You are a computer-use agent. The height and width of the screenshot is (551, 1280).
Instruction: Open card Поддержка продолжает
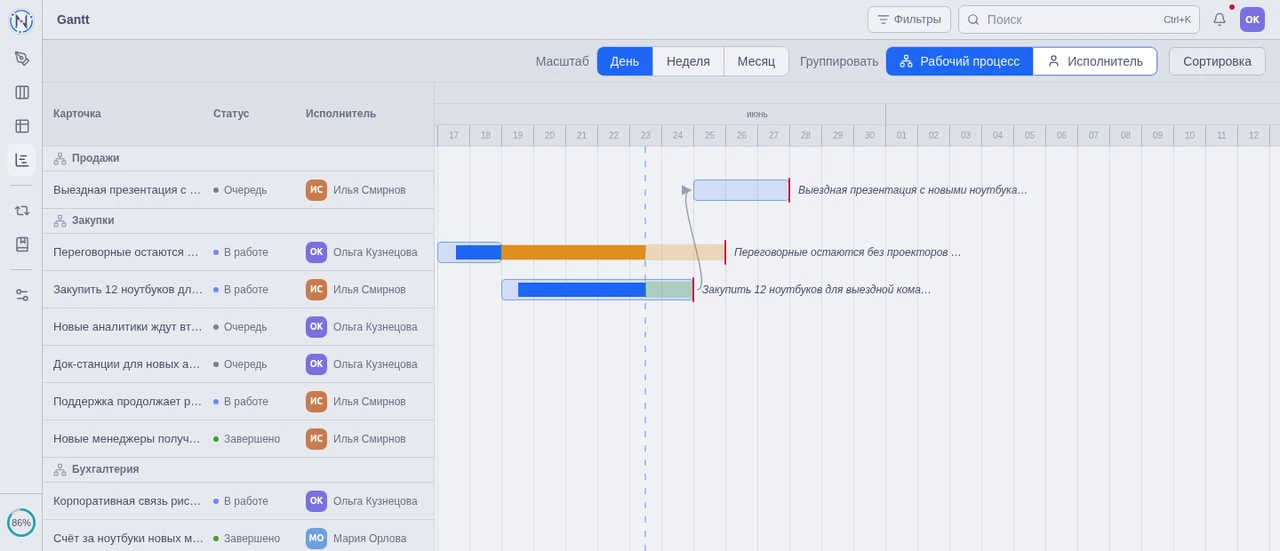click(x=127, y=401)
